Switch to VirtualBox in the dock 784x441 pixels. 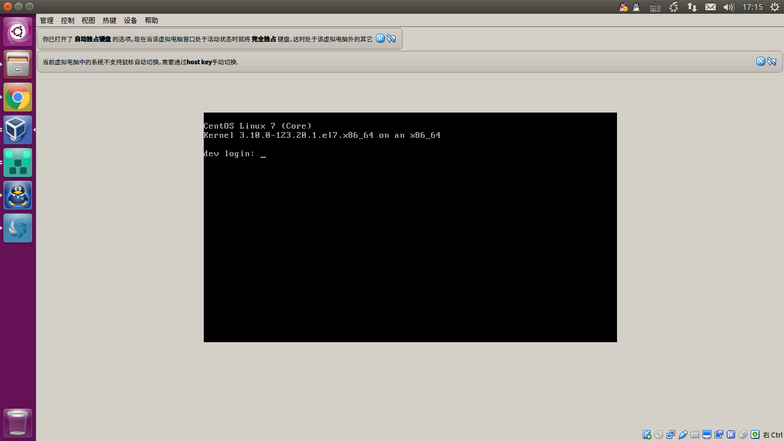pyautogui.click(x=18, y=130)
